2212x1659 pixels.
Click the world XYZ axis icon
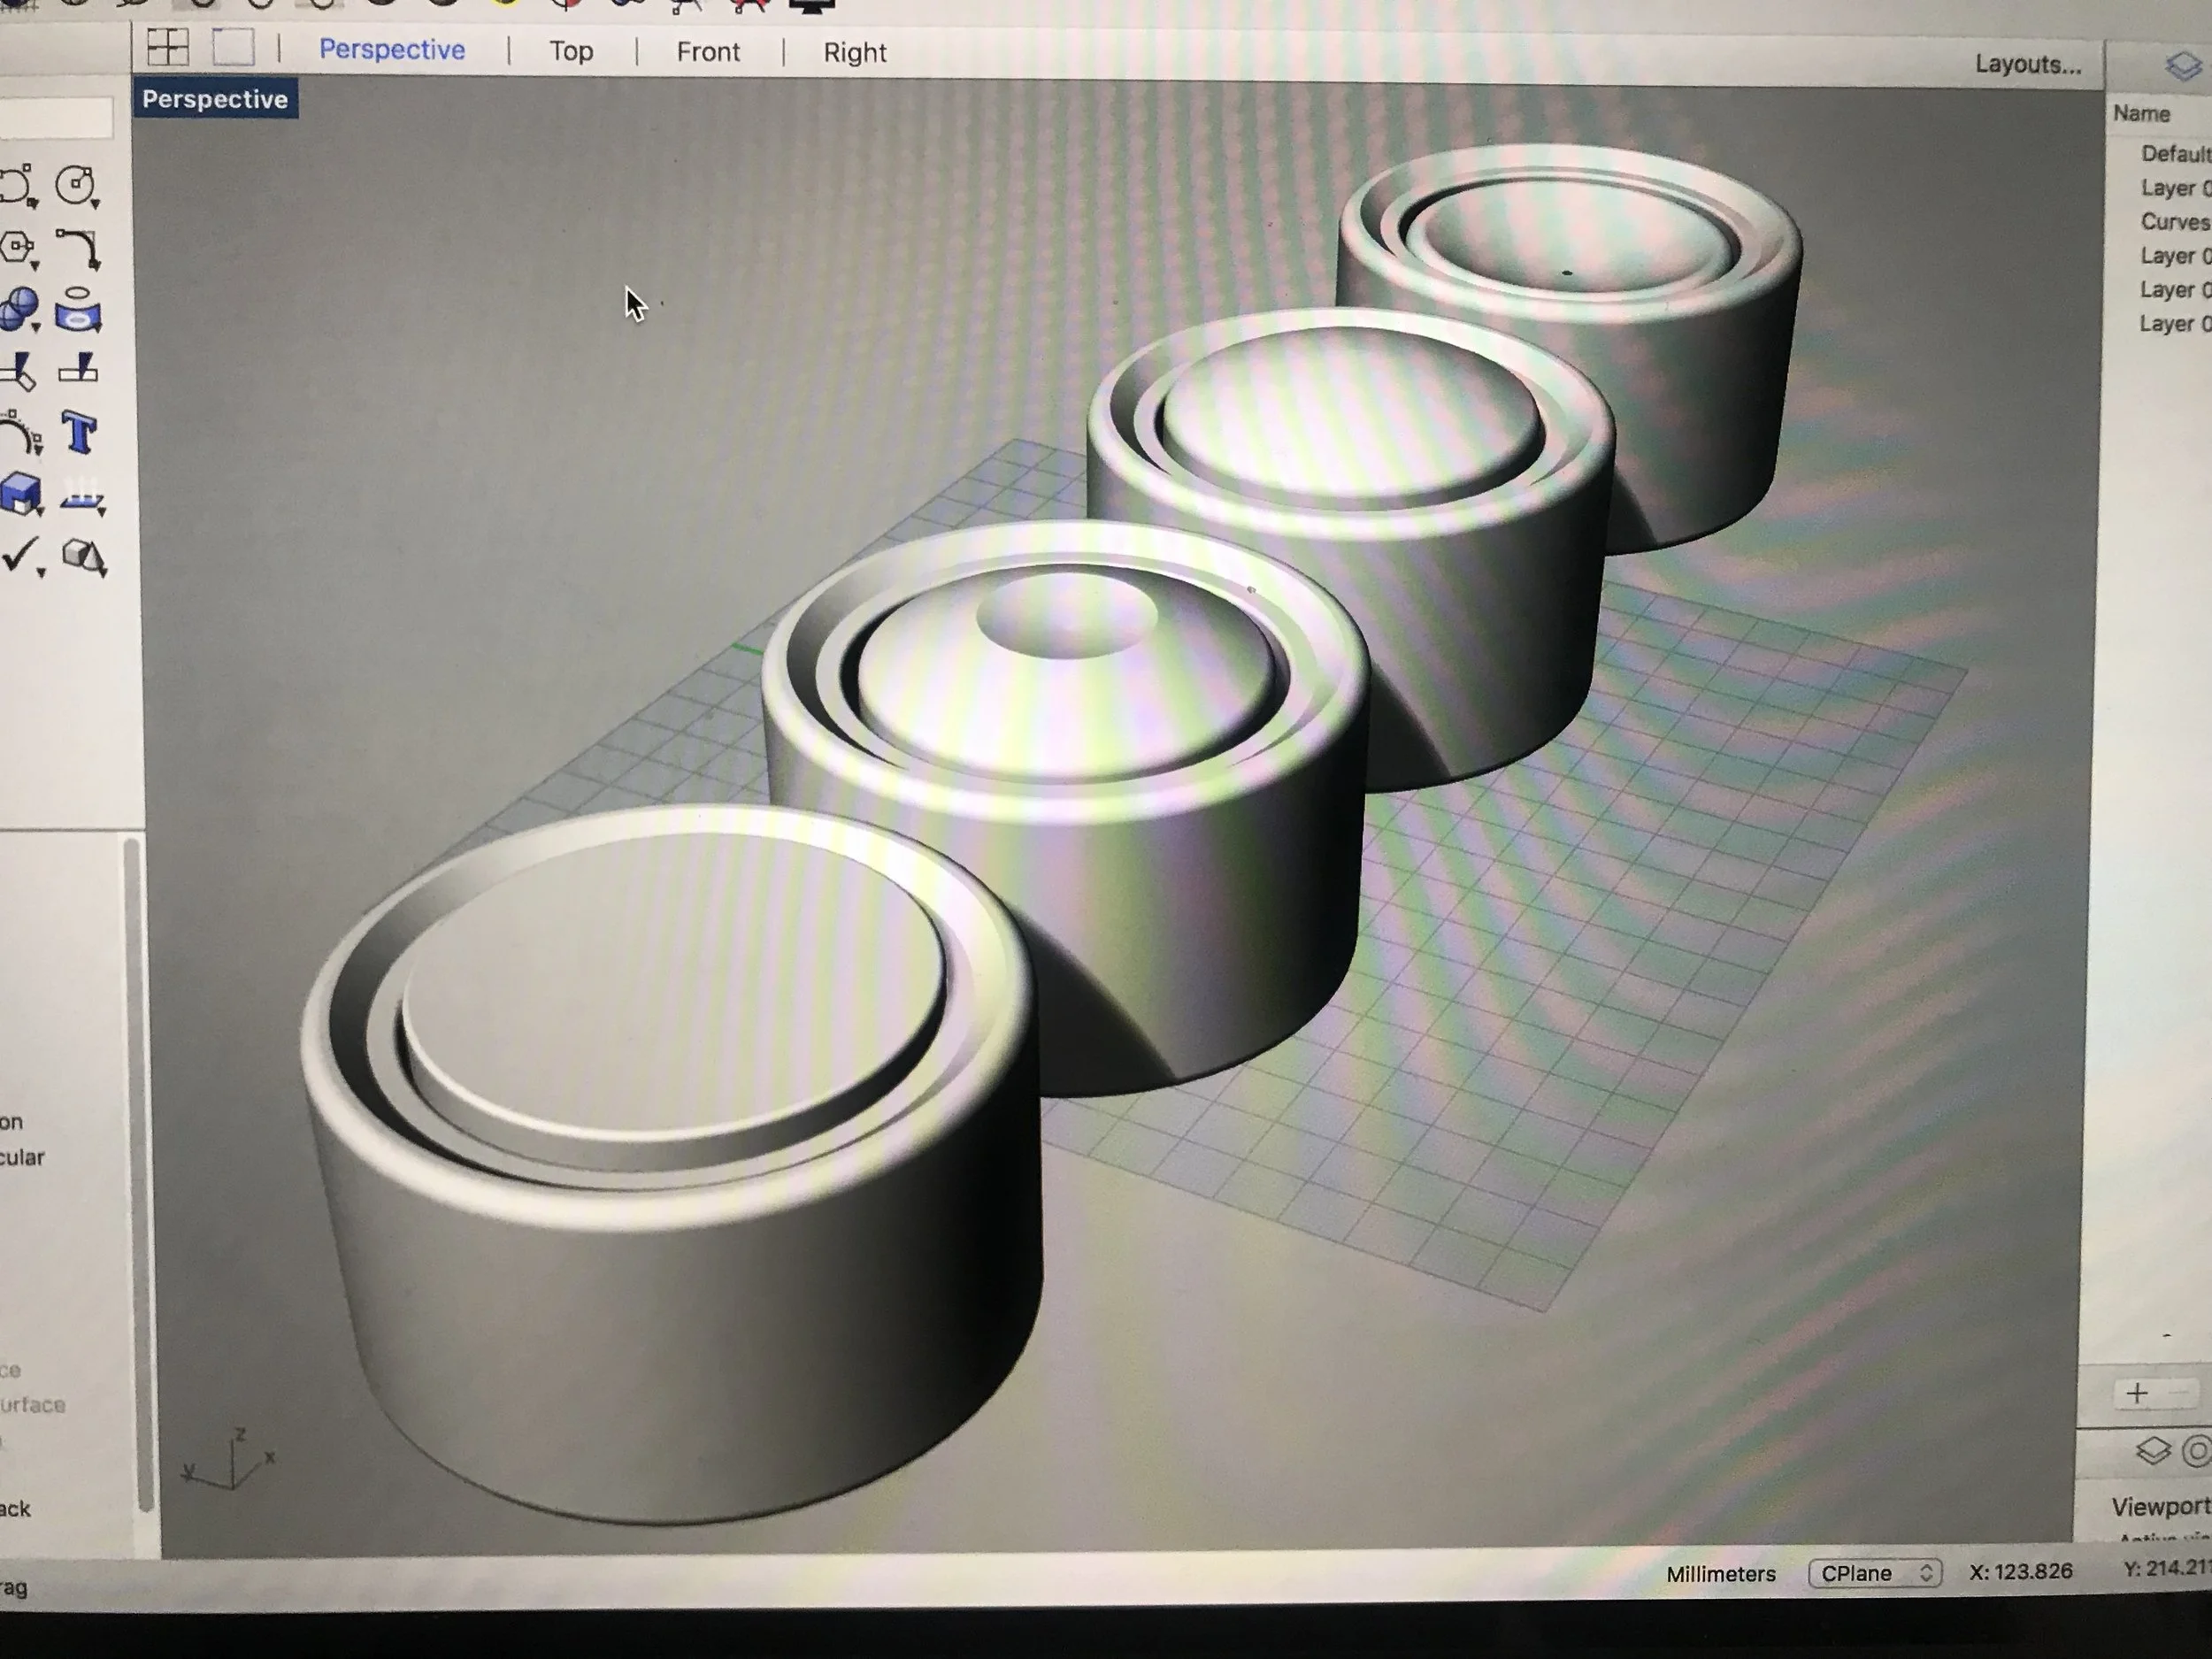[x=231, y=1461]
